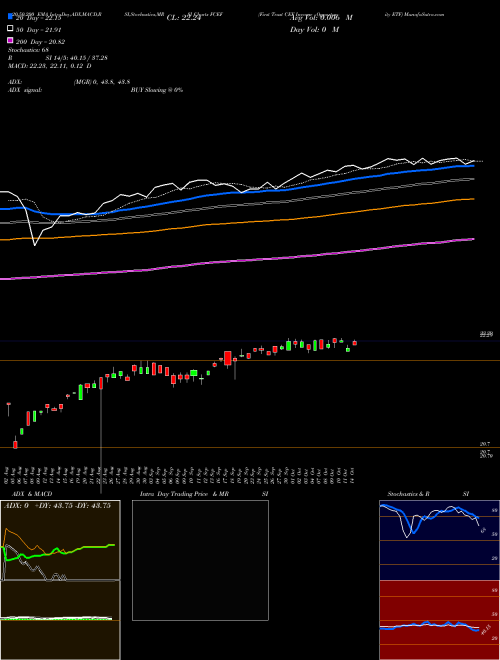
Task: Click the white 50 Day legend swatch
Action: 11,29
